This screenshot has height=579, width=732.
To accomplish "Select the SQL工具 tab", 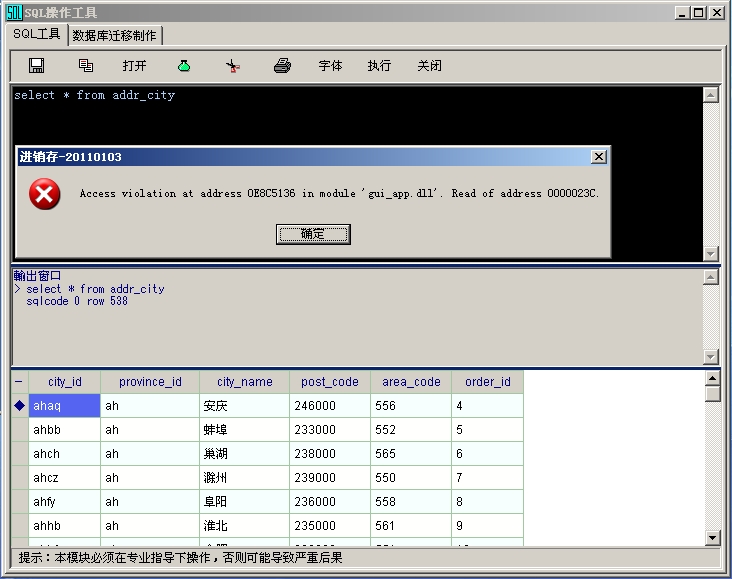I will [x=37, y=34].
